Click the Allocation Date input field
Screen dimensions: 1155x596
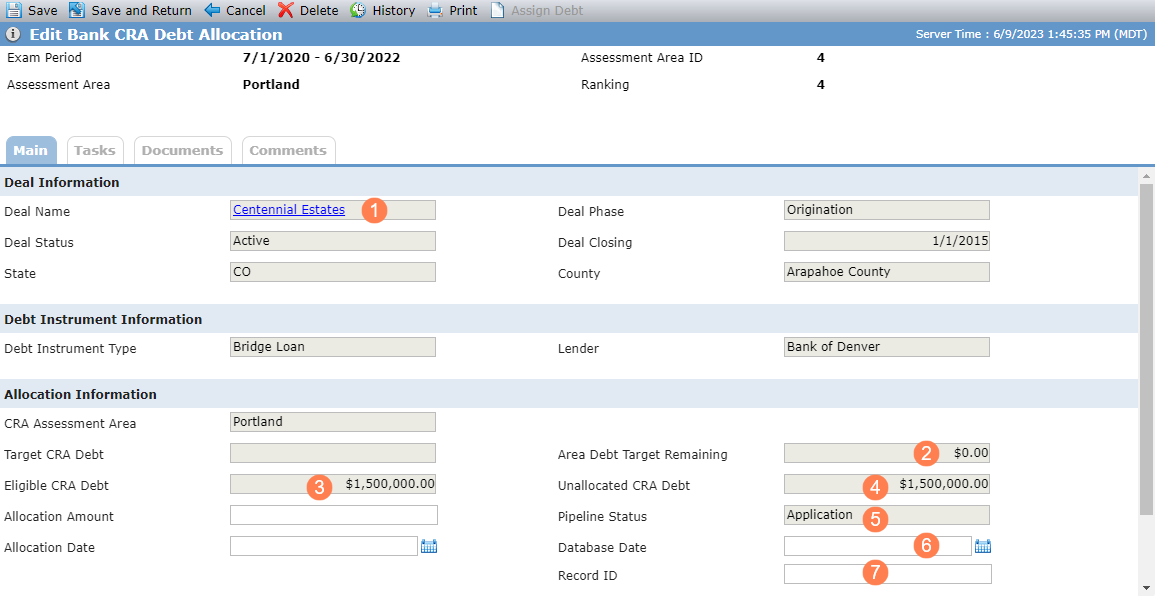tap(324, 546)
